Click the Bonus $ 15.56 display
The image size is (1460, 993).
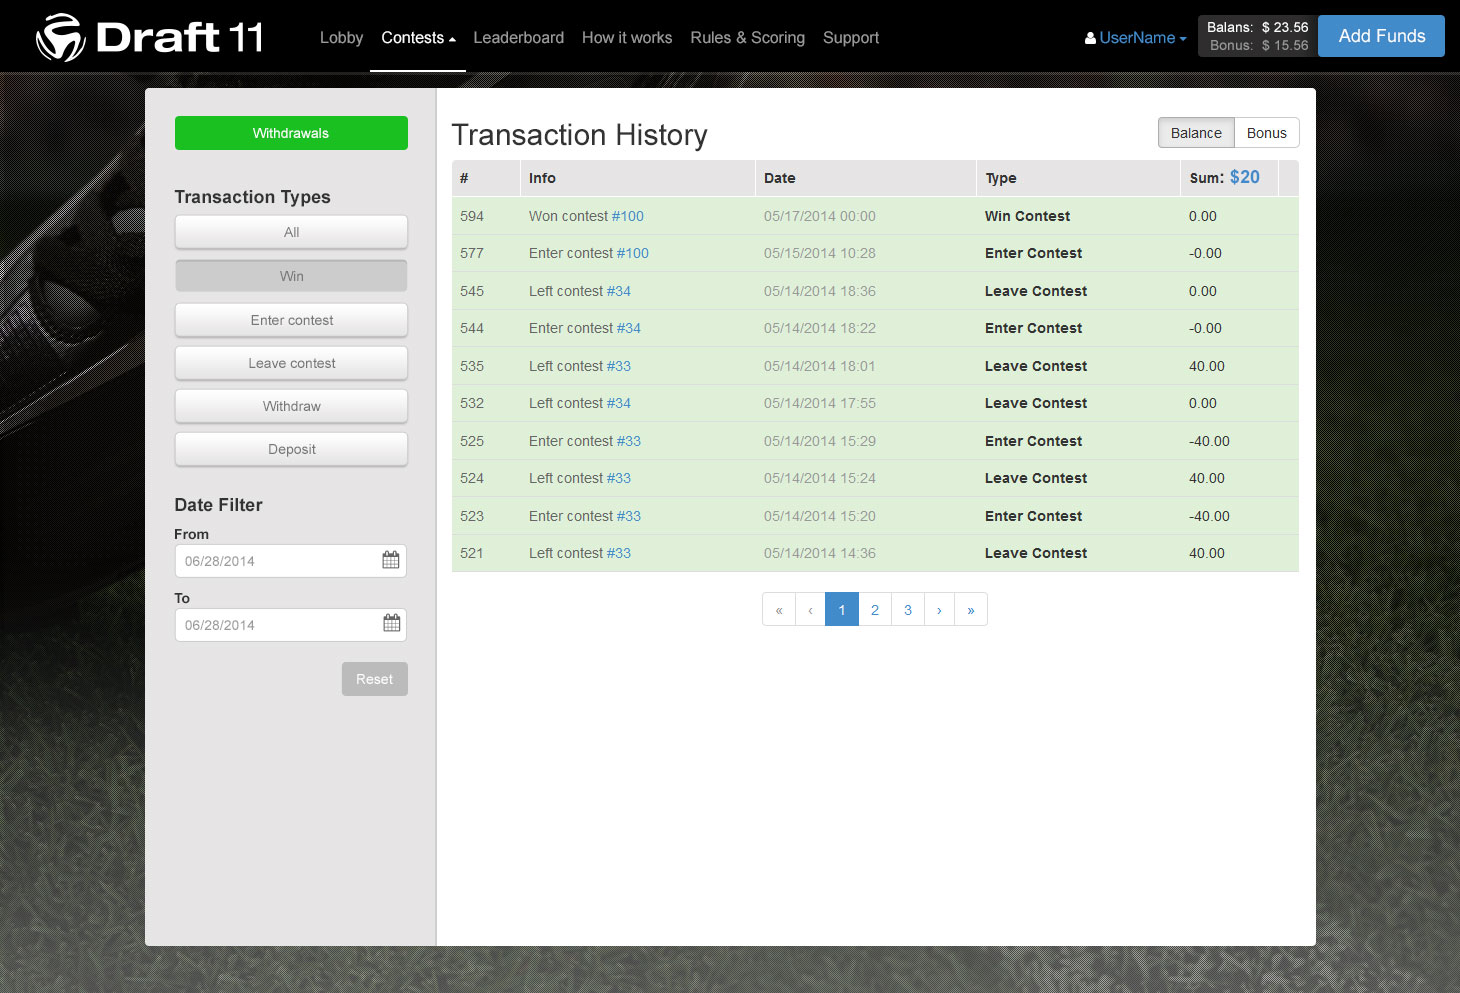click(1259, 45)
